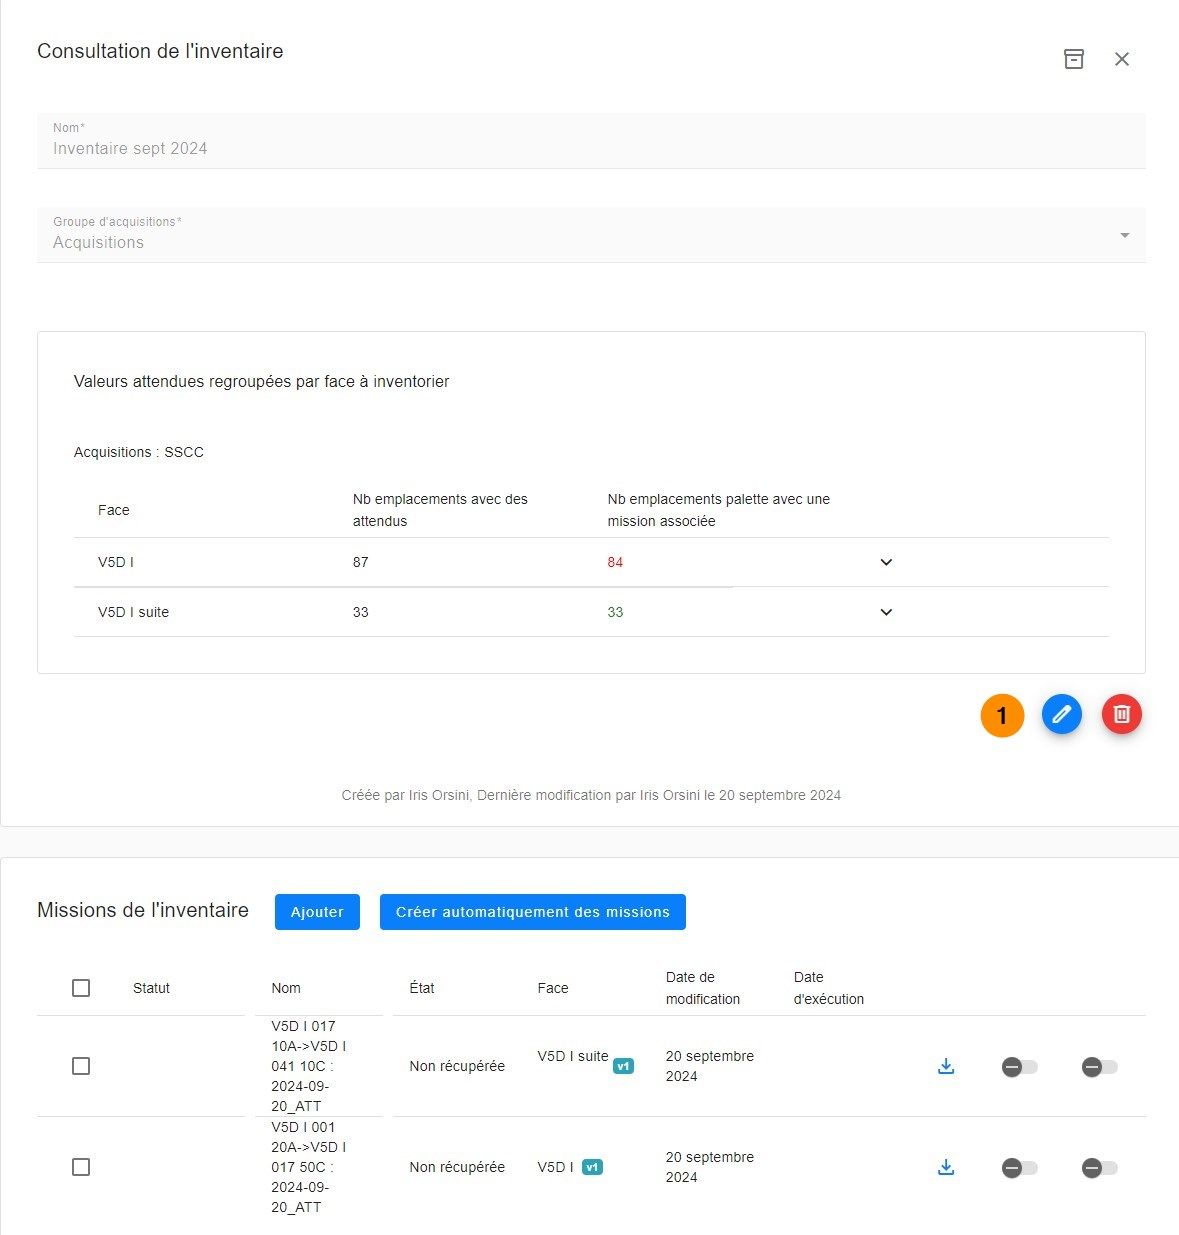
Task: Click the orange badge numbered 1
Action: [1002, 715]
